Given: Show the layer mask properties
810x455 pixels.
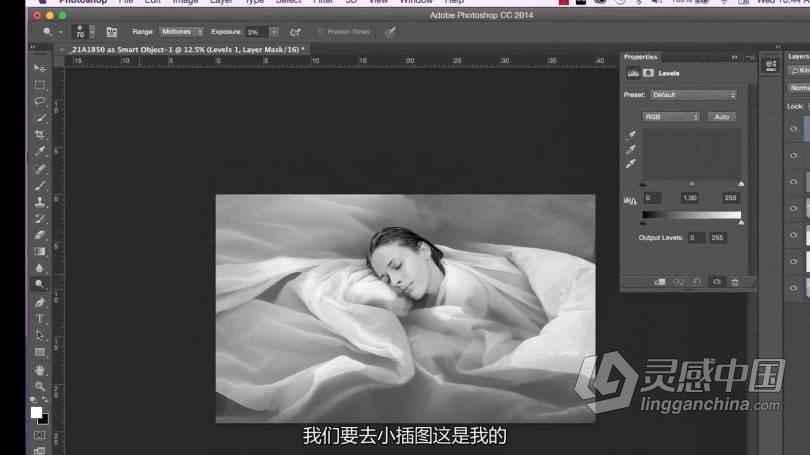Looking at the screenshot, I should pos(648,73).
